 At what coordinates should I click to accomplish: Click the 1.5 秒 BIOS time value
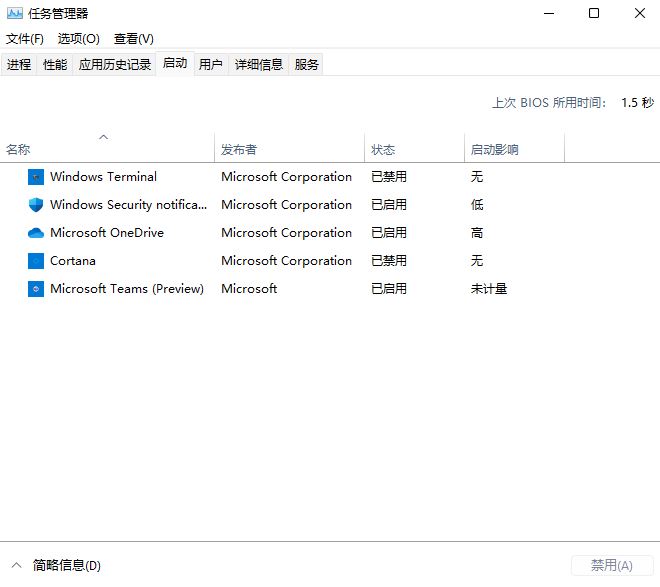[x=638, y=103]
